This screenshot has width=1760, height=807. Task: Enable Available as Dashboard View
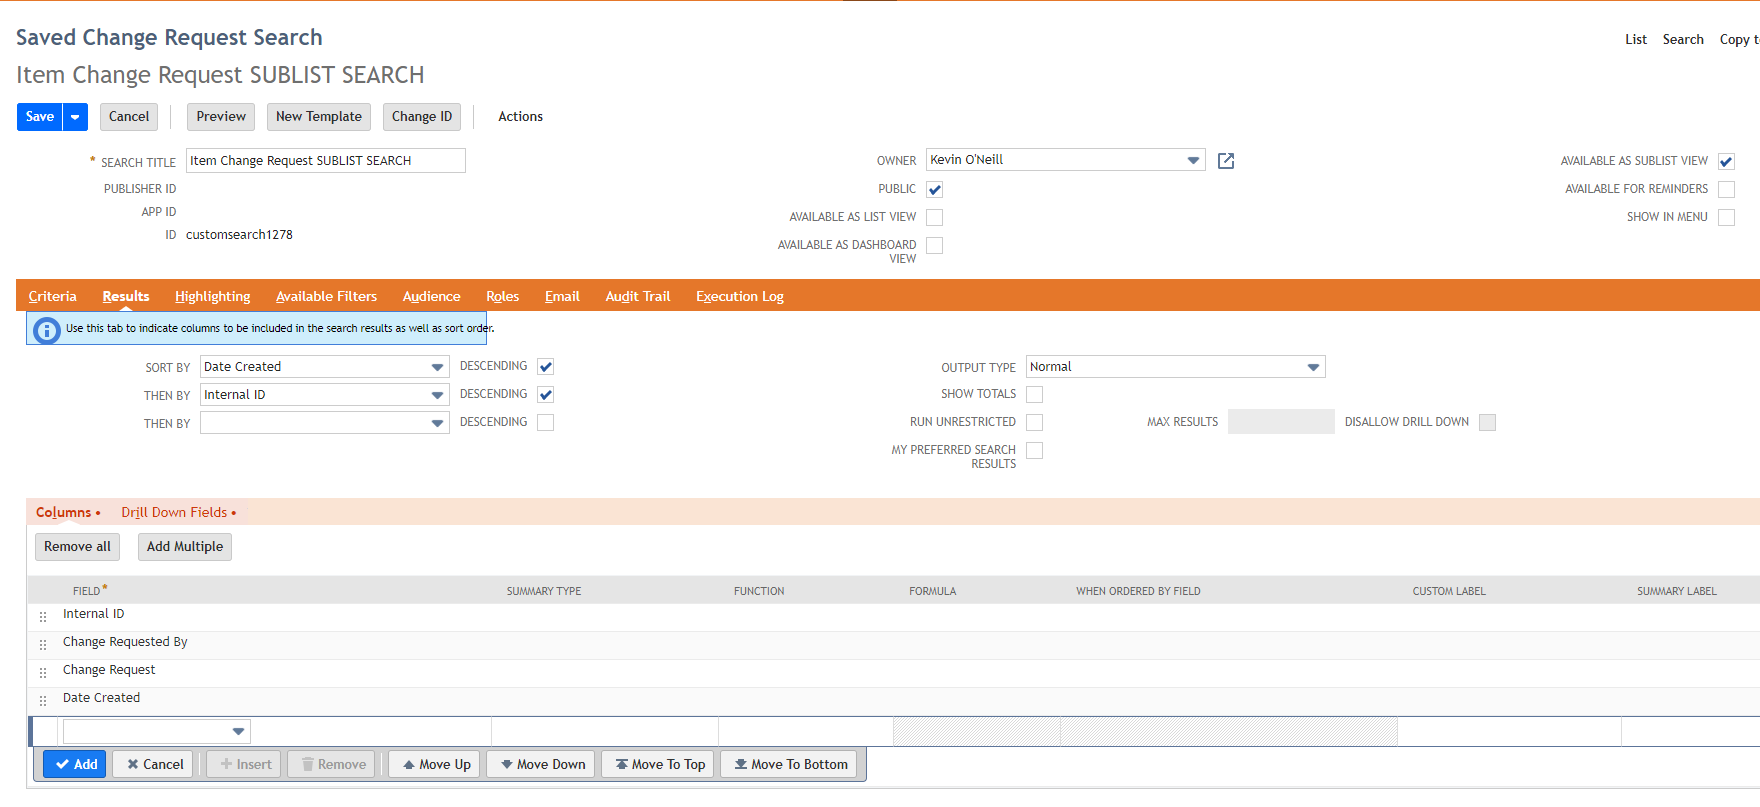tap(935, 246)
